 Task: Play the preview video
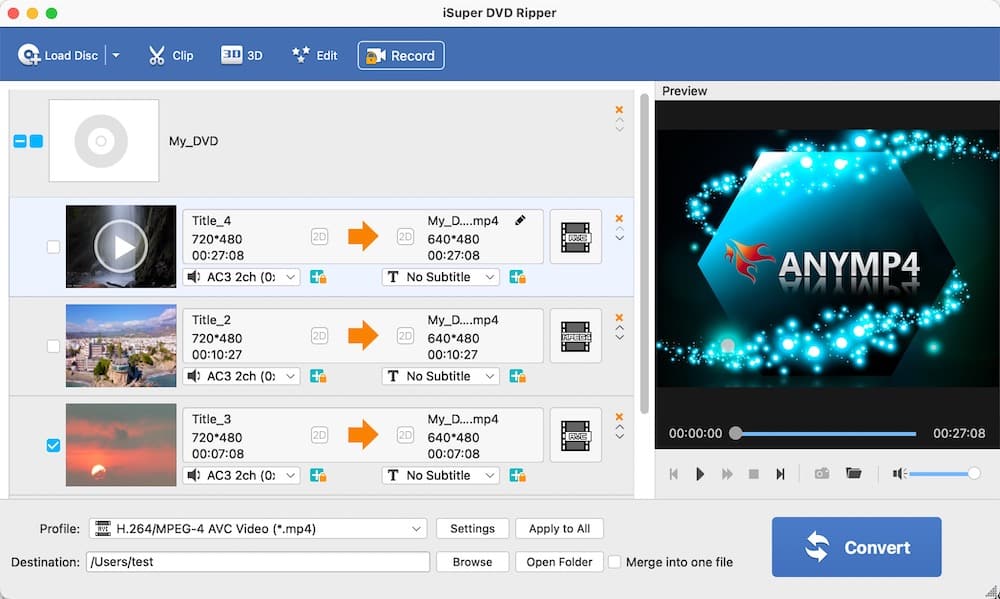pos(700,474)
